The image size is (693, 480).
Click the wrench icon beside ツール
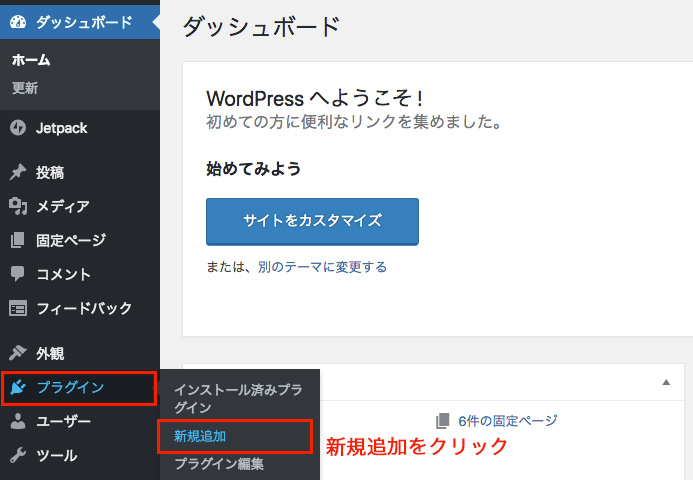pyautogui.click(x=18, y=455)
